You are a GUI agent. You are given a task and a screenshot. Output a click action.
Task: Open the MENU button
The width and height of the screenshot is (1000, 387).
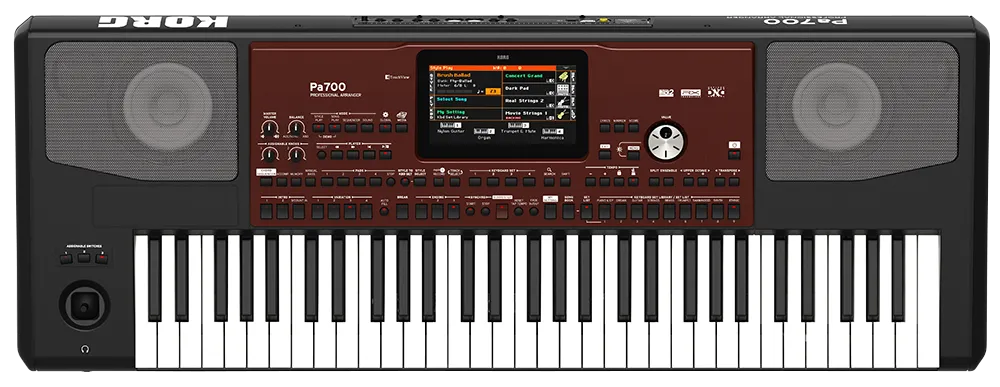point(633,155)
